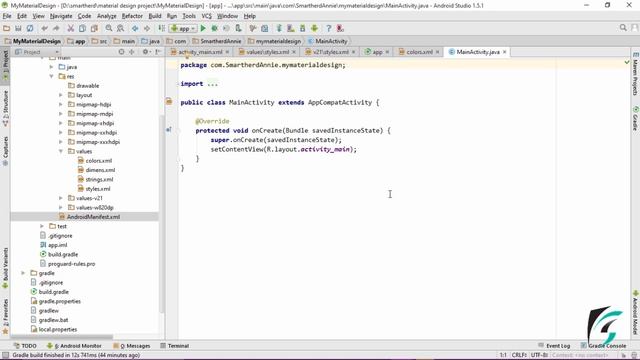Click the Help question mark icon
Viewport: 640px width, 360px height.
tap(329, 28)
